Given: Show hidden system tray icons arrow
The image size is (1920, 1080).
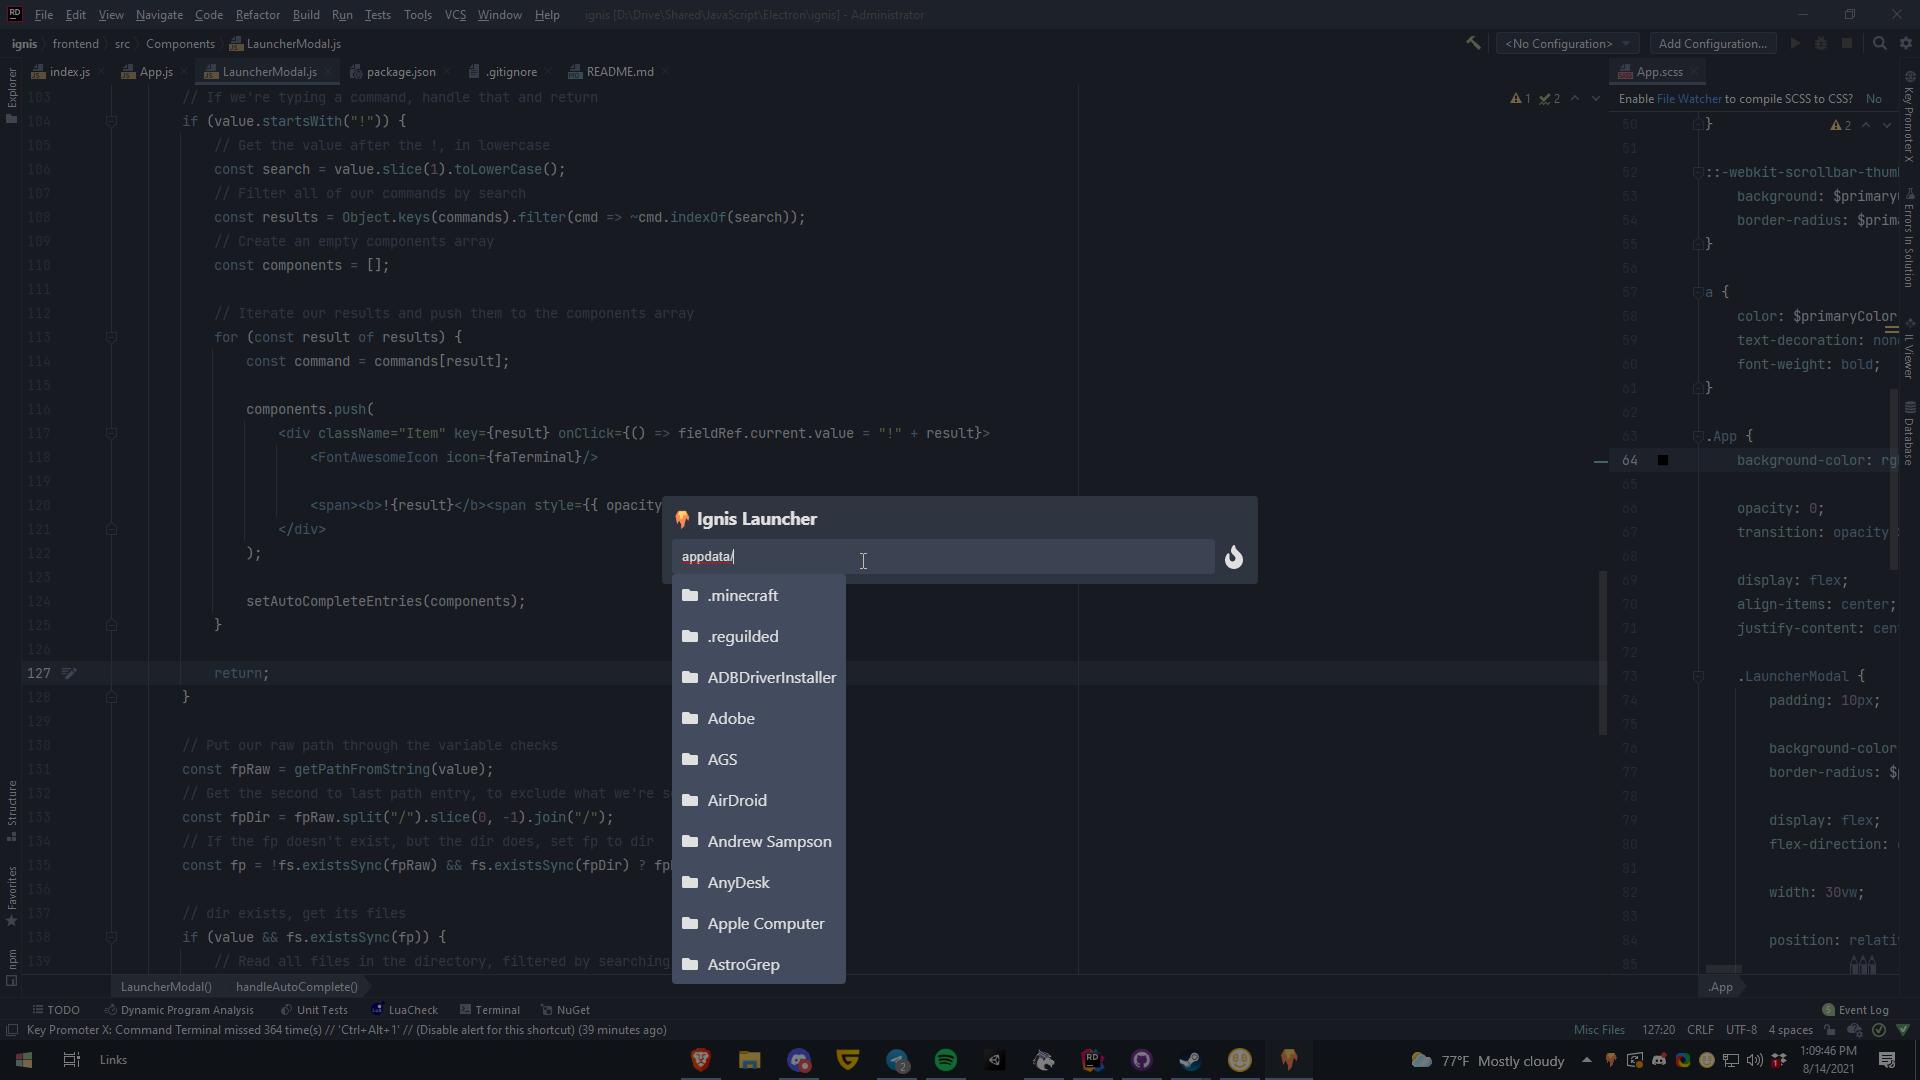Looking at the screenshot, I should tap(1586, 1060).
